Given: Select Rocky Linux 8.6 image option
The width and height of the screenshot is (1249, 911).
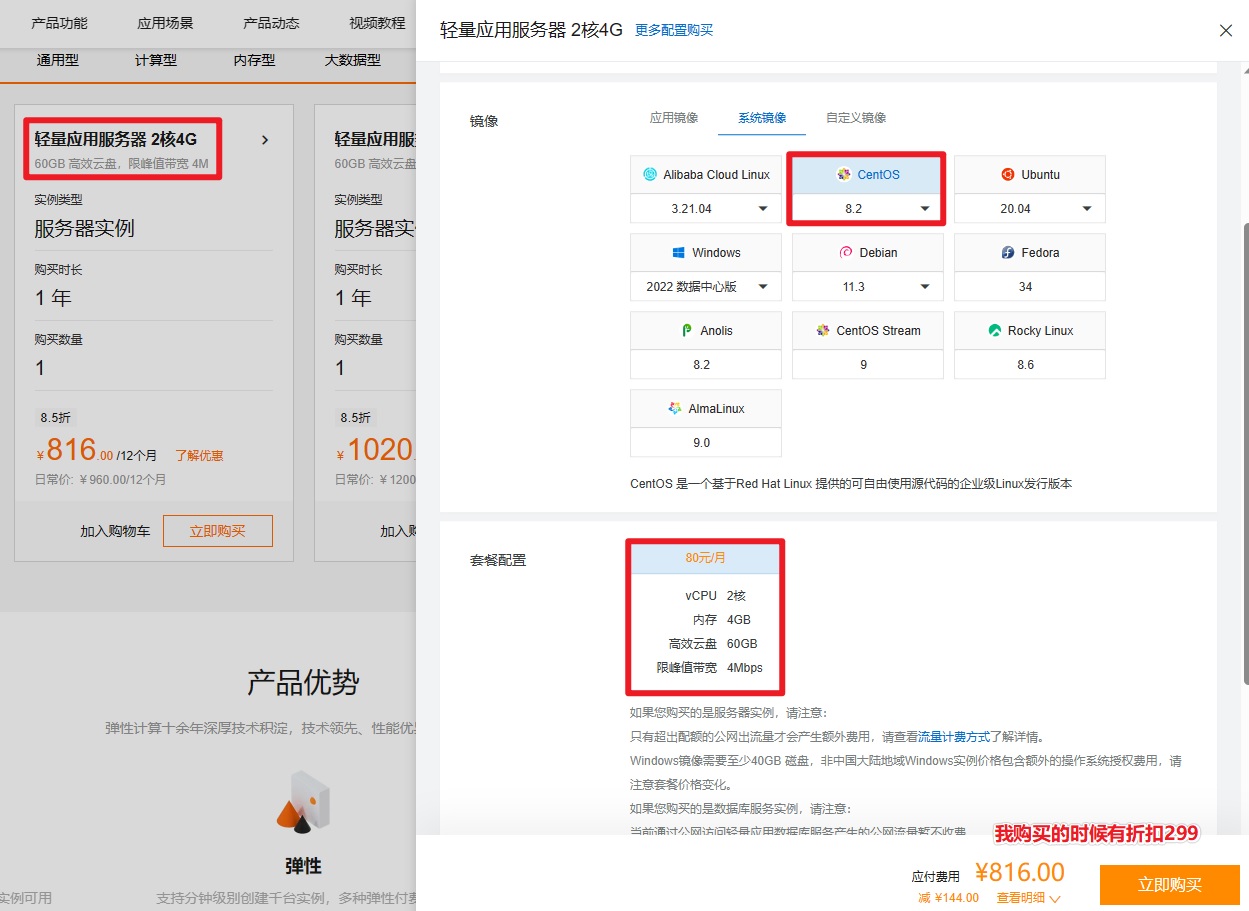Looking at the screenshot, I should (x=1030, y=345).
